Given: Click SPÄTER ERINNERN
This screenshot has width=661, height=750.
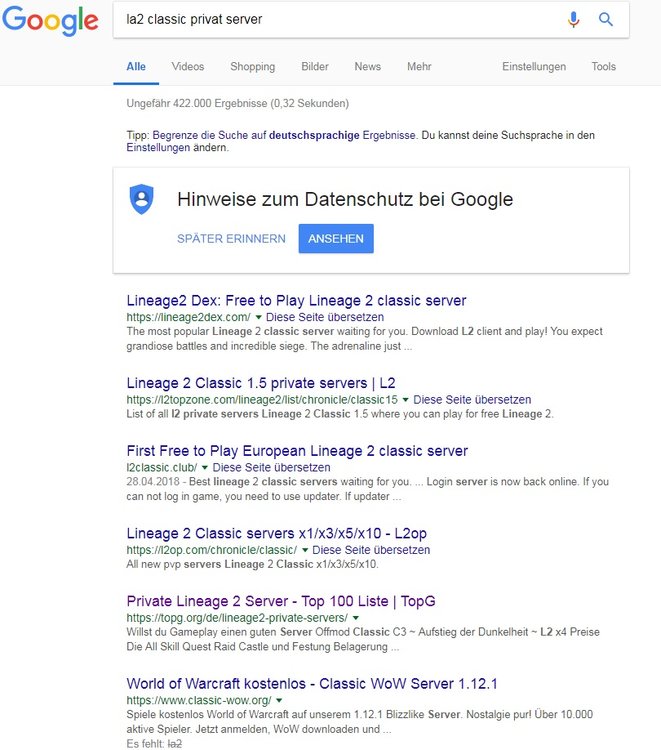Looking at the screenshot, I should [231, 239].
